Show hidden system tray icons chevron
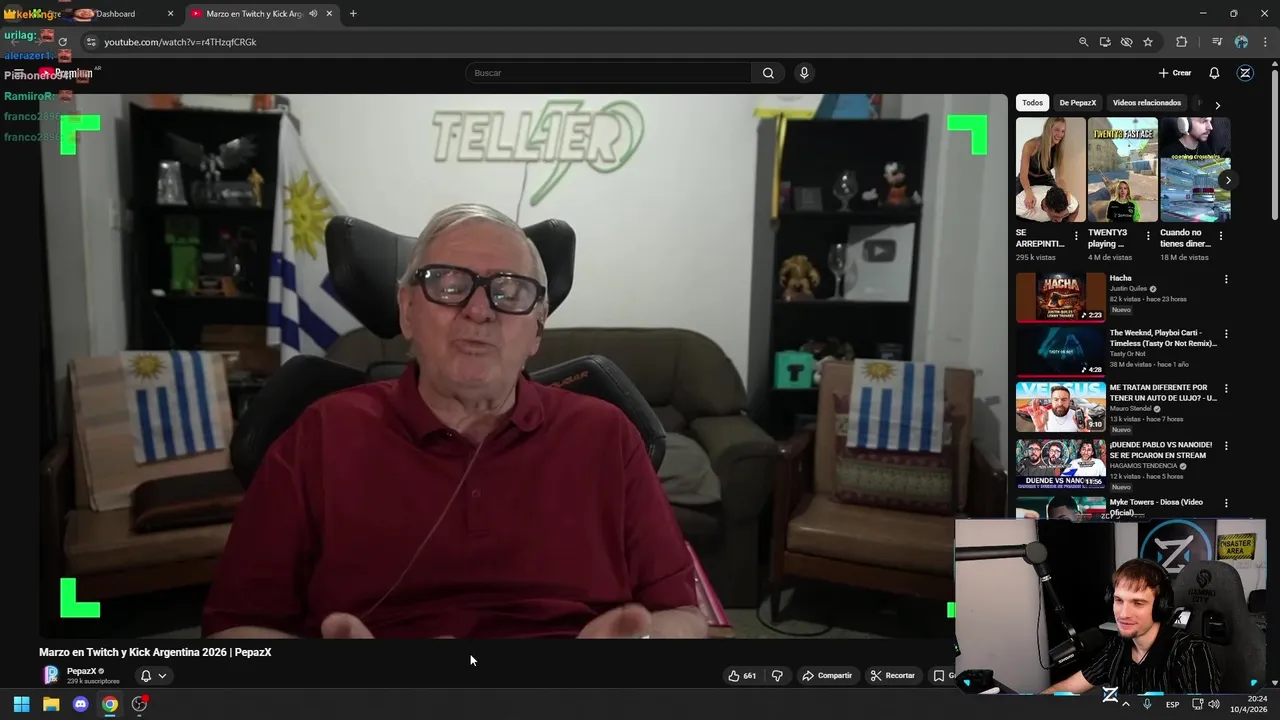 point(1126,704)
